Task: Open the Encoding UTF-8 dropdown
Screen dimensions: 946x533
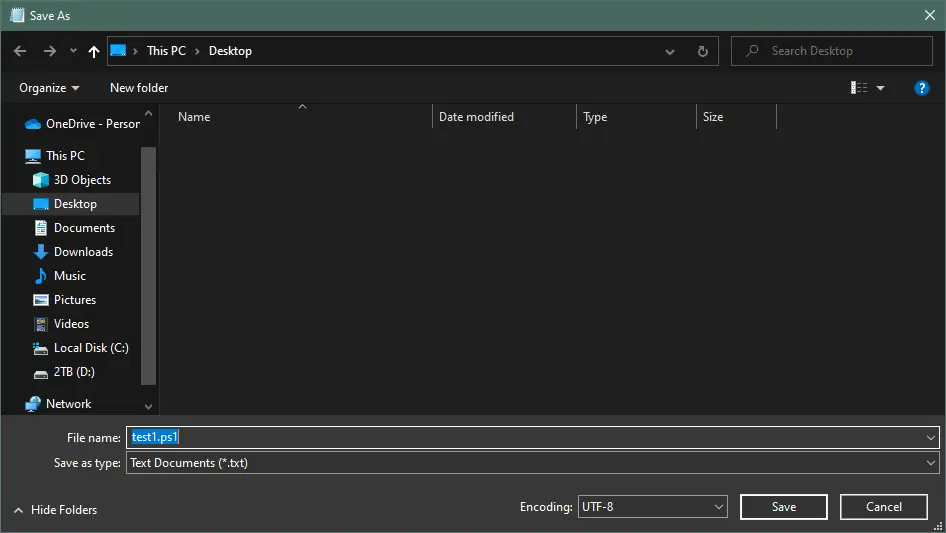Action: [x=652, y=507]
